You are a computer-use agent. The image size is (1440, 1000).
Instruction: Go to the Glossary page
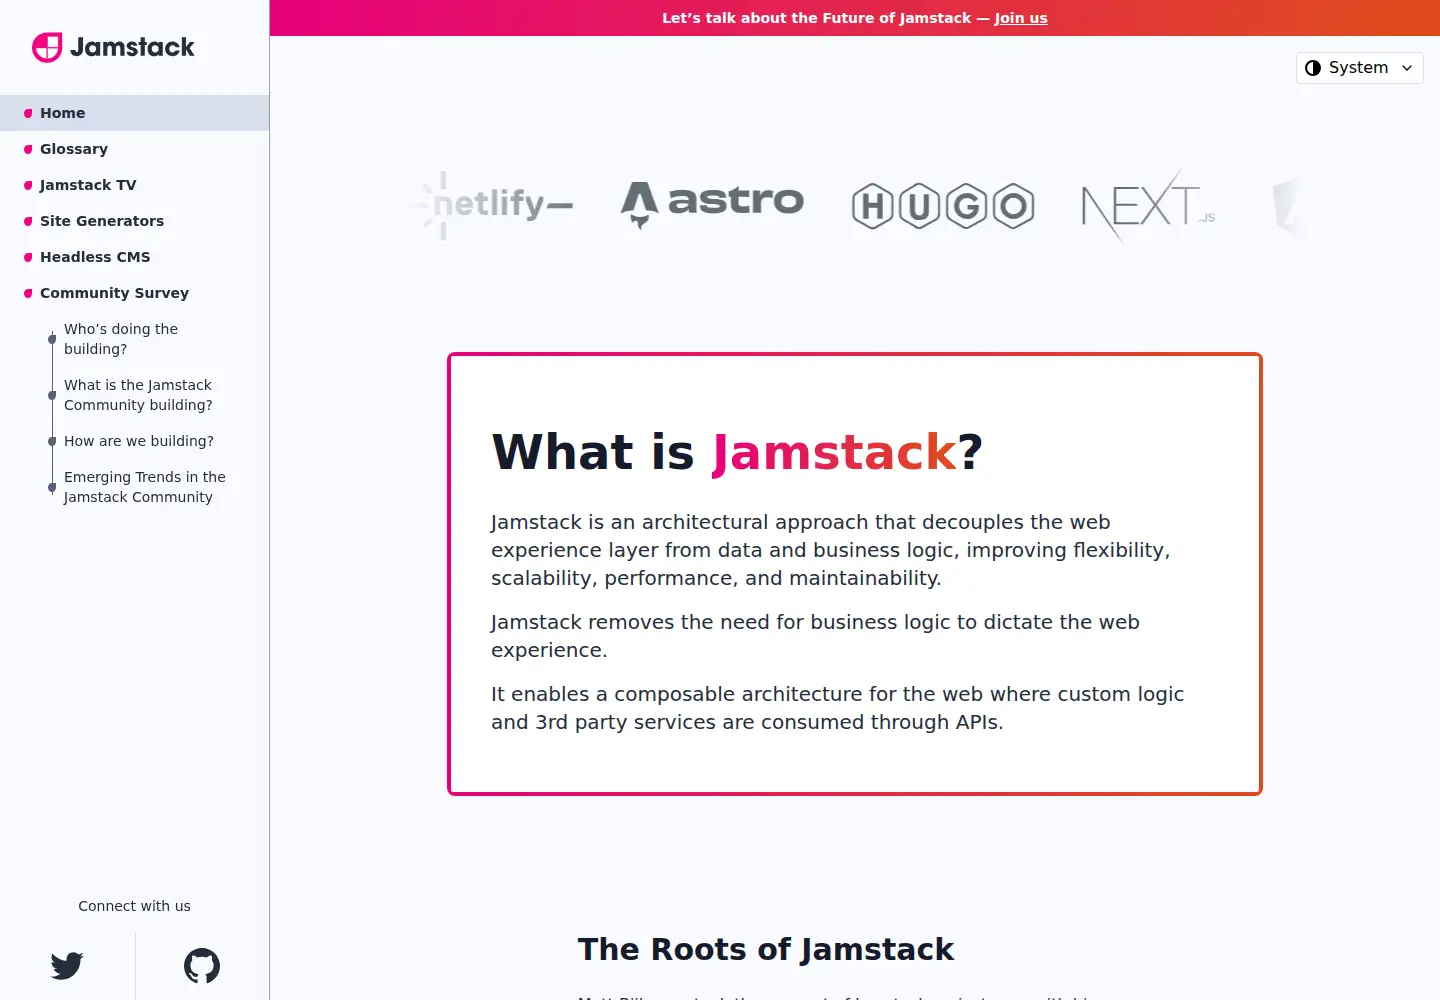coord(74,149)
